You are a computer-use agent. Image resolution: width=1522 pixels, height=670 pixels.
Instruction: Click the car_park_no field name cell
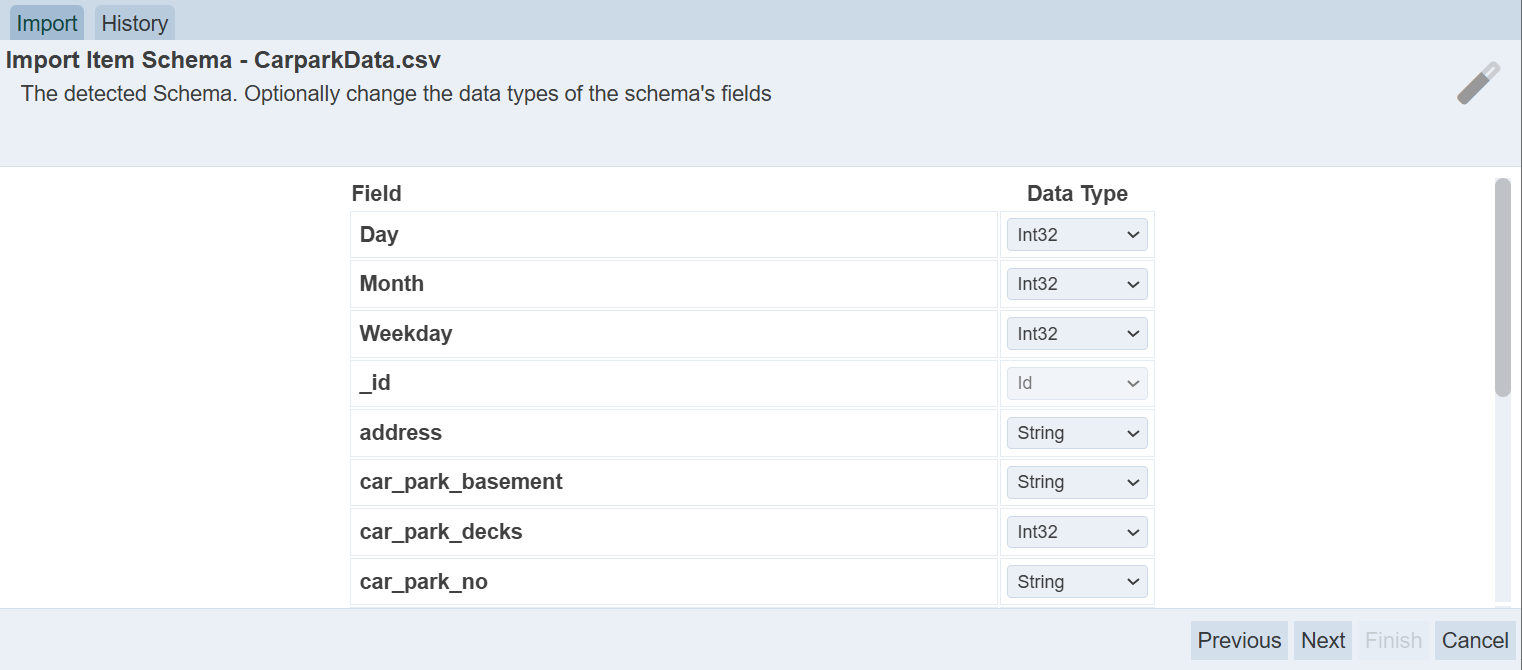[674, 582]
